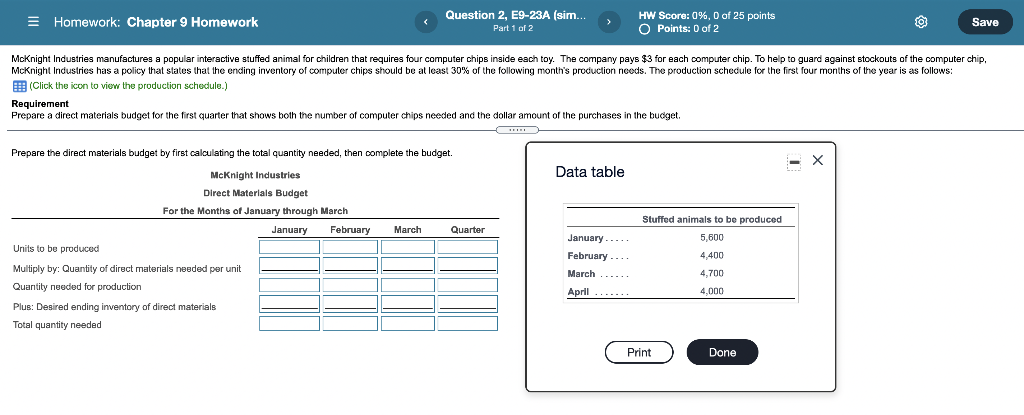Open the 'Click the icon to view the production schedule' link
The width and height of the screenshot is (1024, 415).
click(x=128, y=86)
